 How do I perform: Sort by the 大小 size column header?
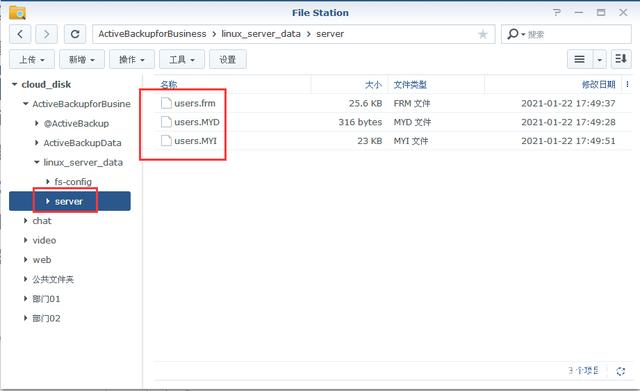coord(373,84)
